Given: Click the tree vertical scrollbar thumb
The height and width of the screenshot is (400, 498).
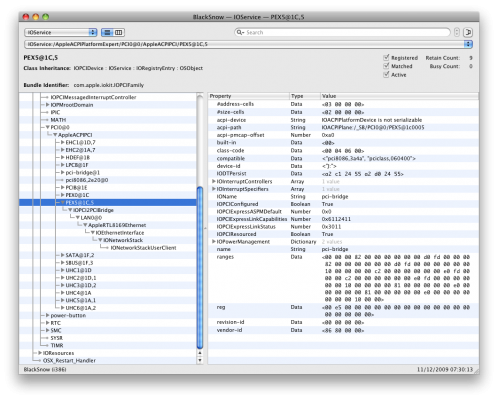Looking at the screenshot, I should coord(200,268).
